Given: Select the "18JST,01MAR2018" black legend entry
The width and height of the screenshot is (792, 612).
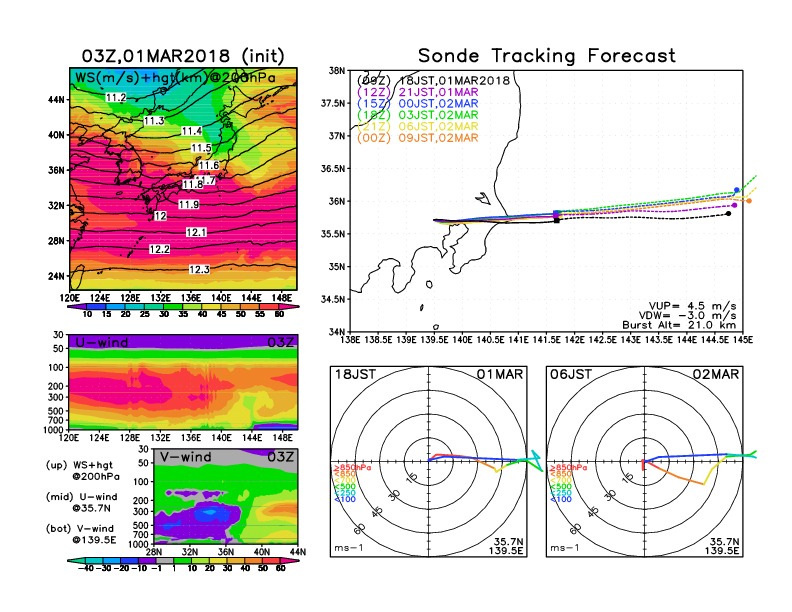Looking at the screenshot, I should pyautogui.click(x=455, y=80).
